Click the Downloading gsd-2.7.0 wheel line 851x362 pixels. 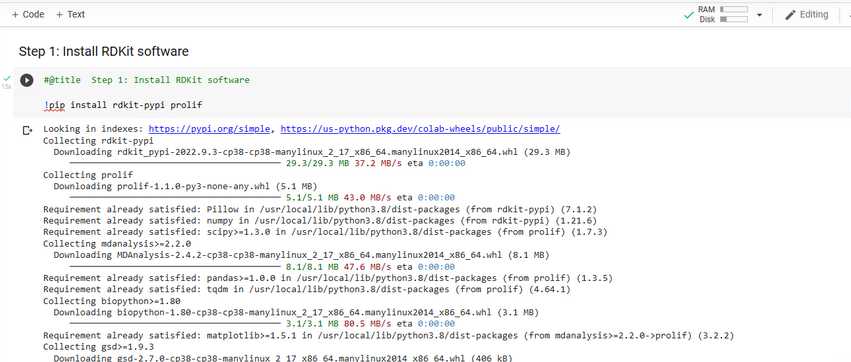283,358
